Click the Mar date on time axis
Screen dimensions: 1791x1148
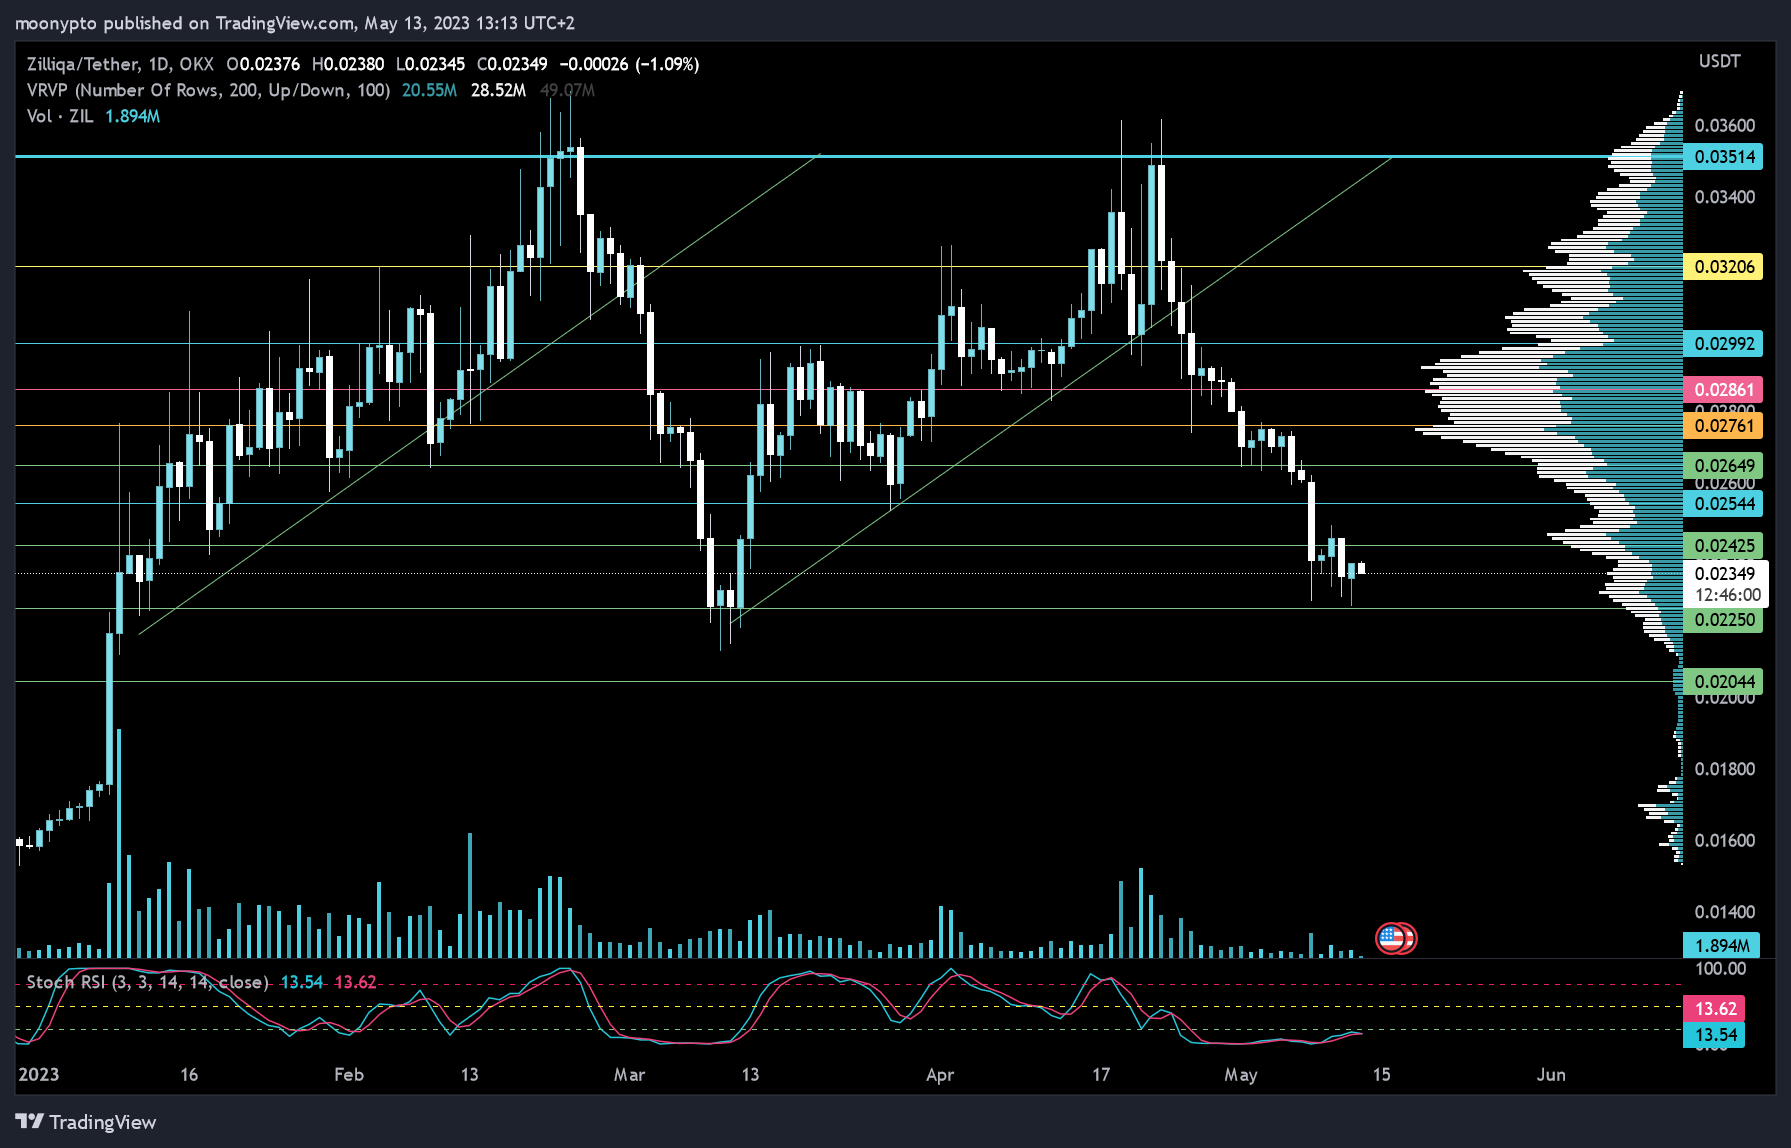[629, 1075]
